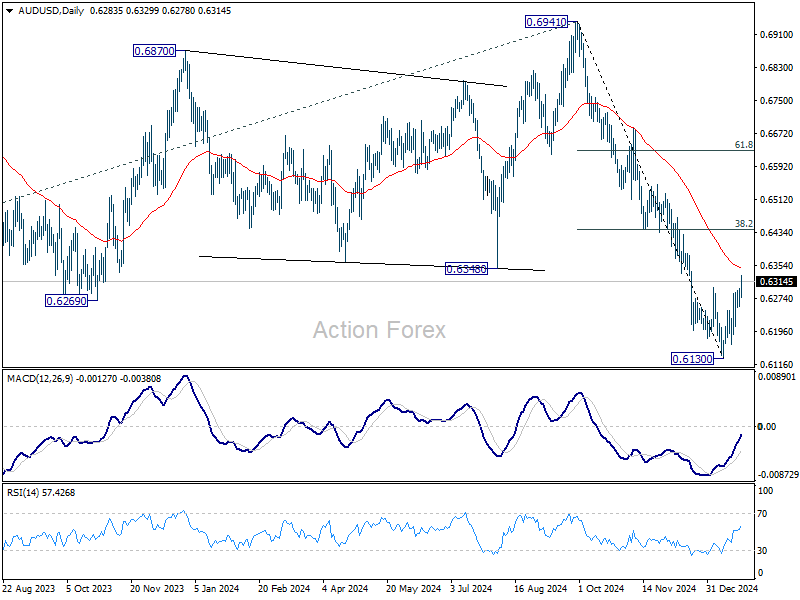
Task: Click the 14 Nov 2024 date label
Action: click(669, 588)
